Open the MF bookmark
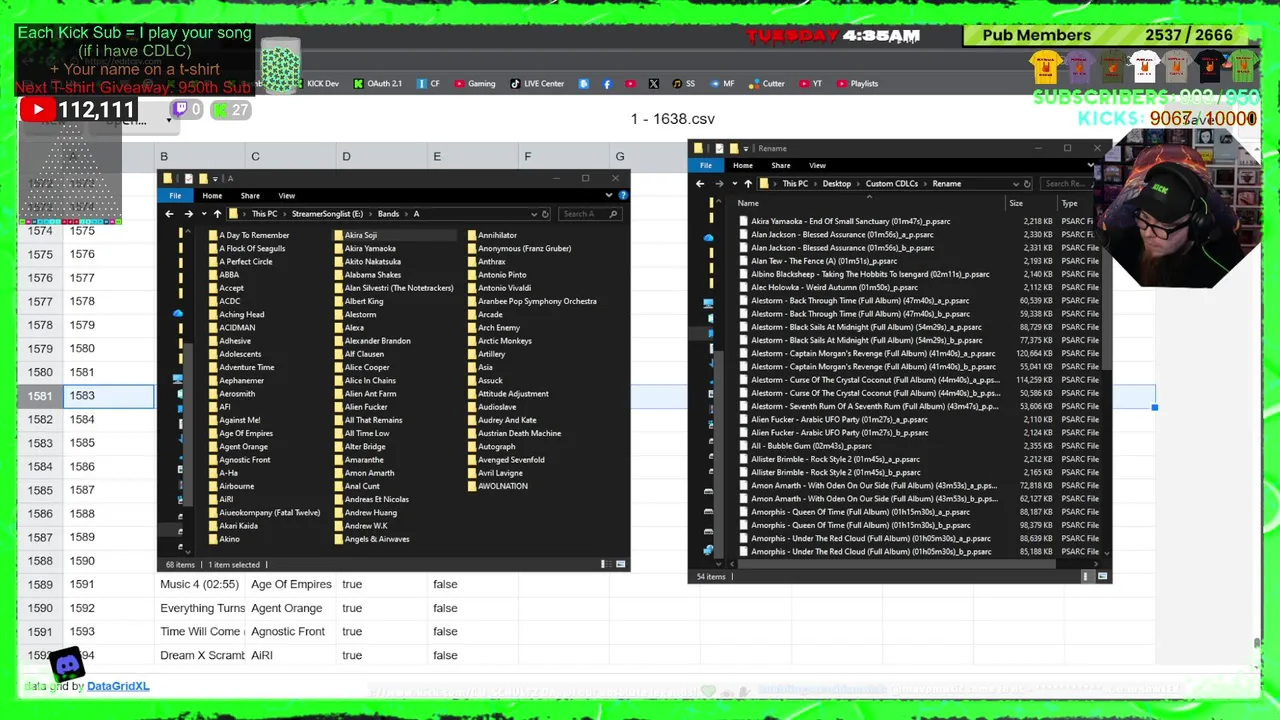Viewport: 1280px width, 720px height. pos(722,84)
